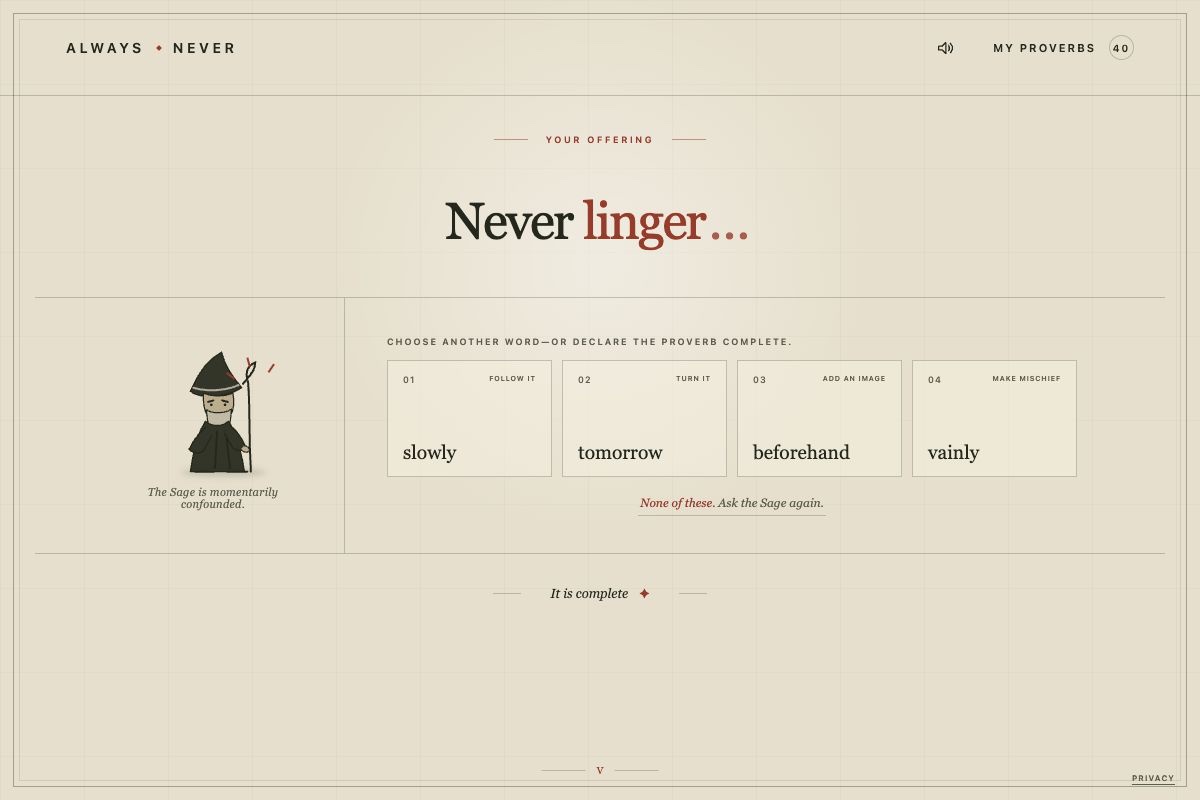Choose the word 'slowly' card
Viewport: 1200px width, 800px height.
point(469,418)
